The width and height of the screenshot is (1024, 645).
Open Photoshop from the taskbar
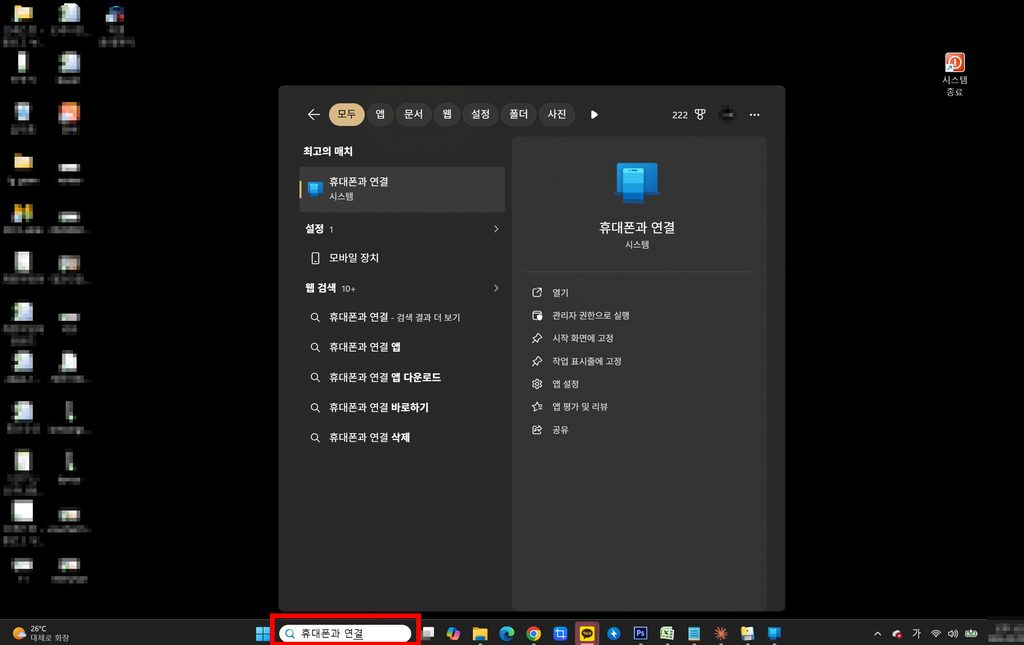pos(640,633)
